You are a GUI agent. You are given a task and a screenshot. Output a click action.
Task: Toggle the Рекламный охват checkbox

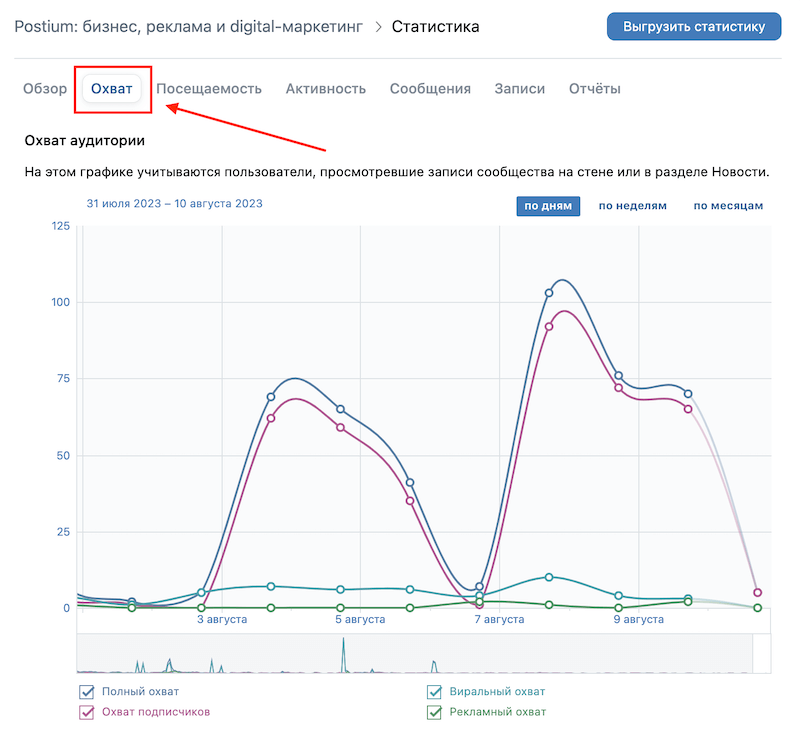pos(434,712)
